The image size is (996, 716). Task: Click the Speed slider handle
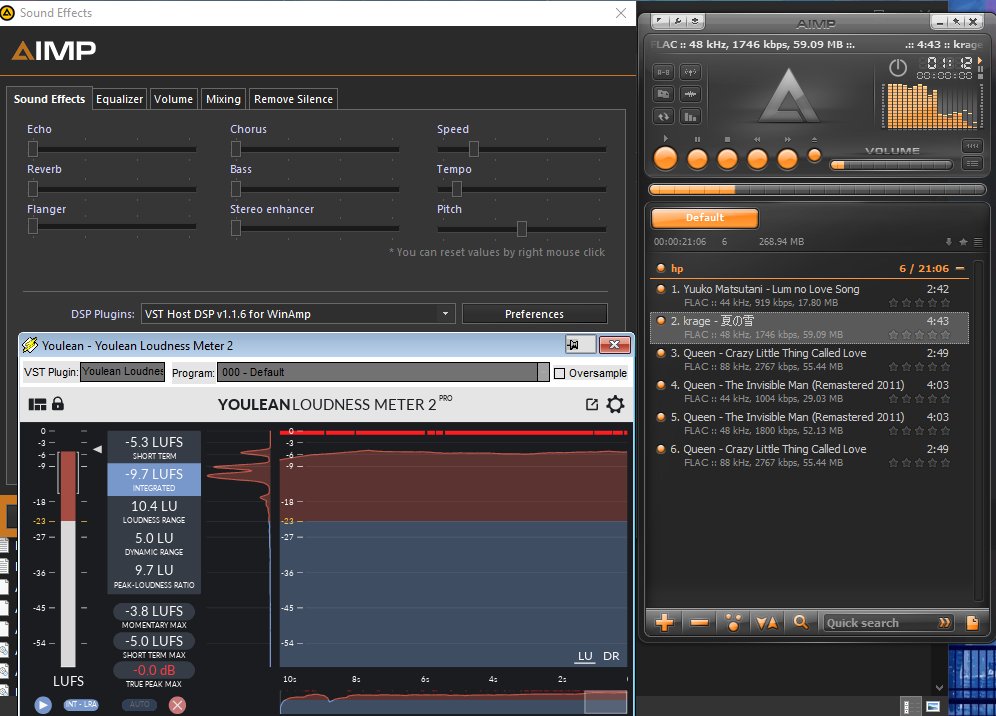474,149
